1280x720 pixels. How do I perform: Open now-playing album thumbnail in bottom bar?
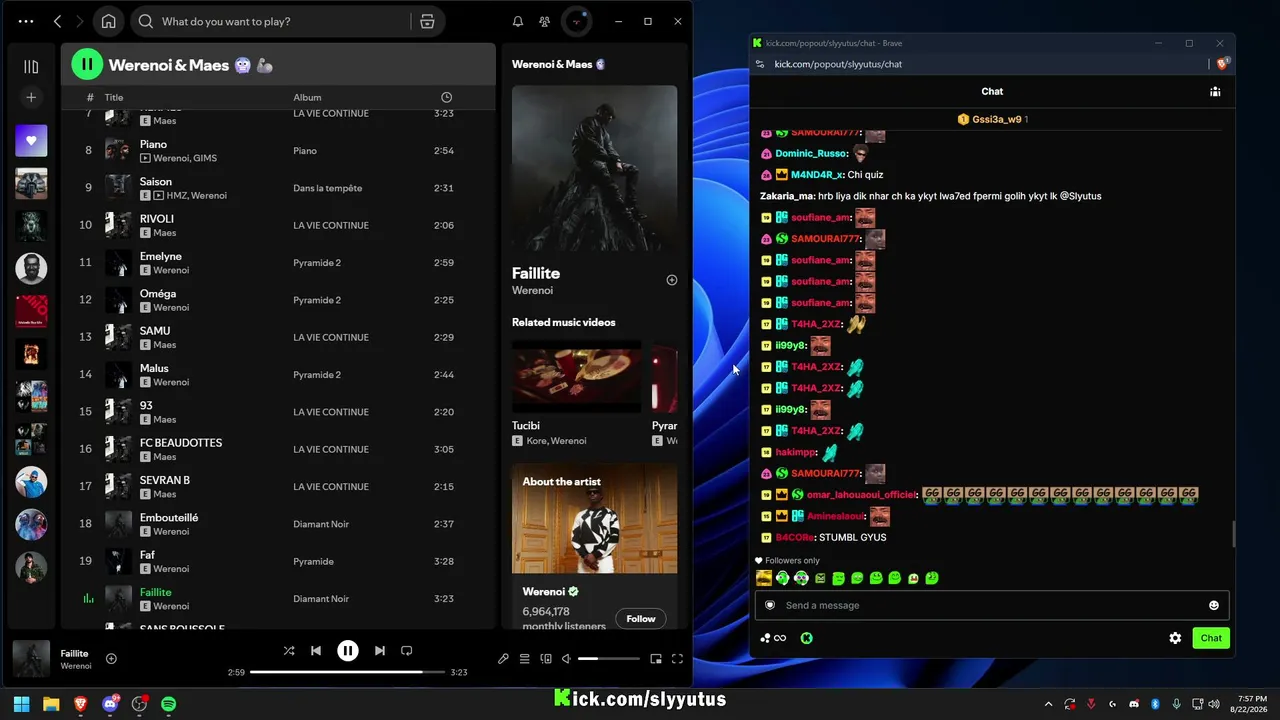coord(31,659)
